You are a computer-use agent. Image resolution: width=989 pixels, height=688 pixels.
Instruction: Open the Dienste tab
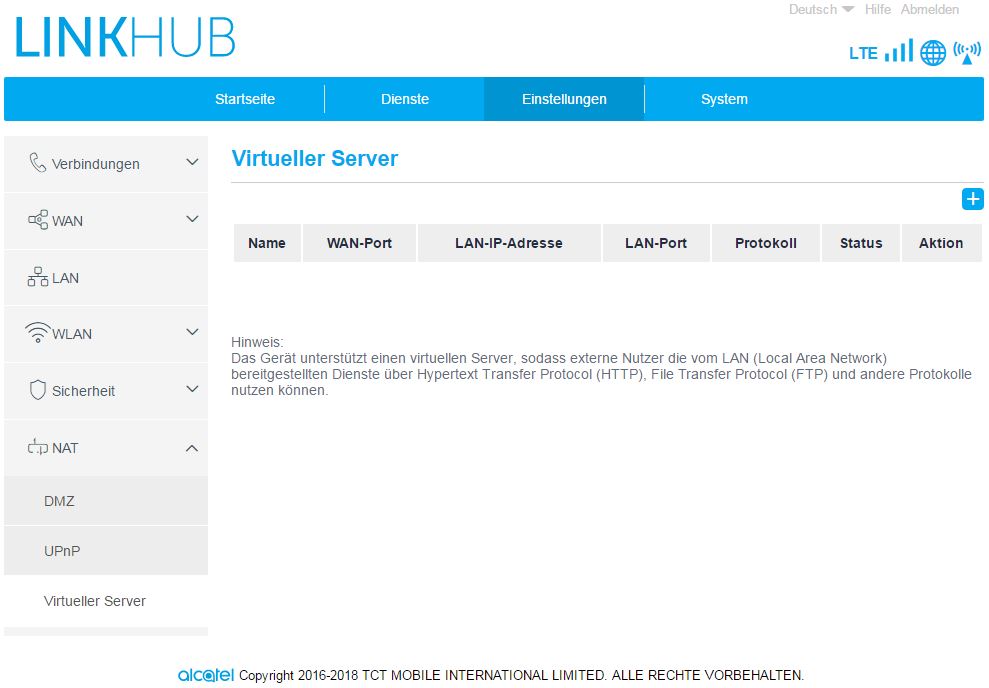point(405,99)
